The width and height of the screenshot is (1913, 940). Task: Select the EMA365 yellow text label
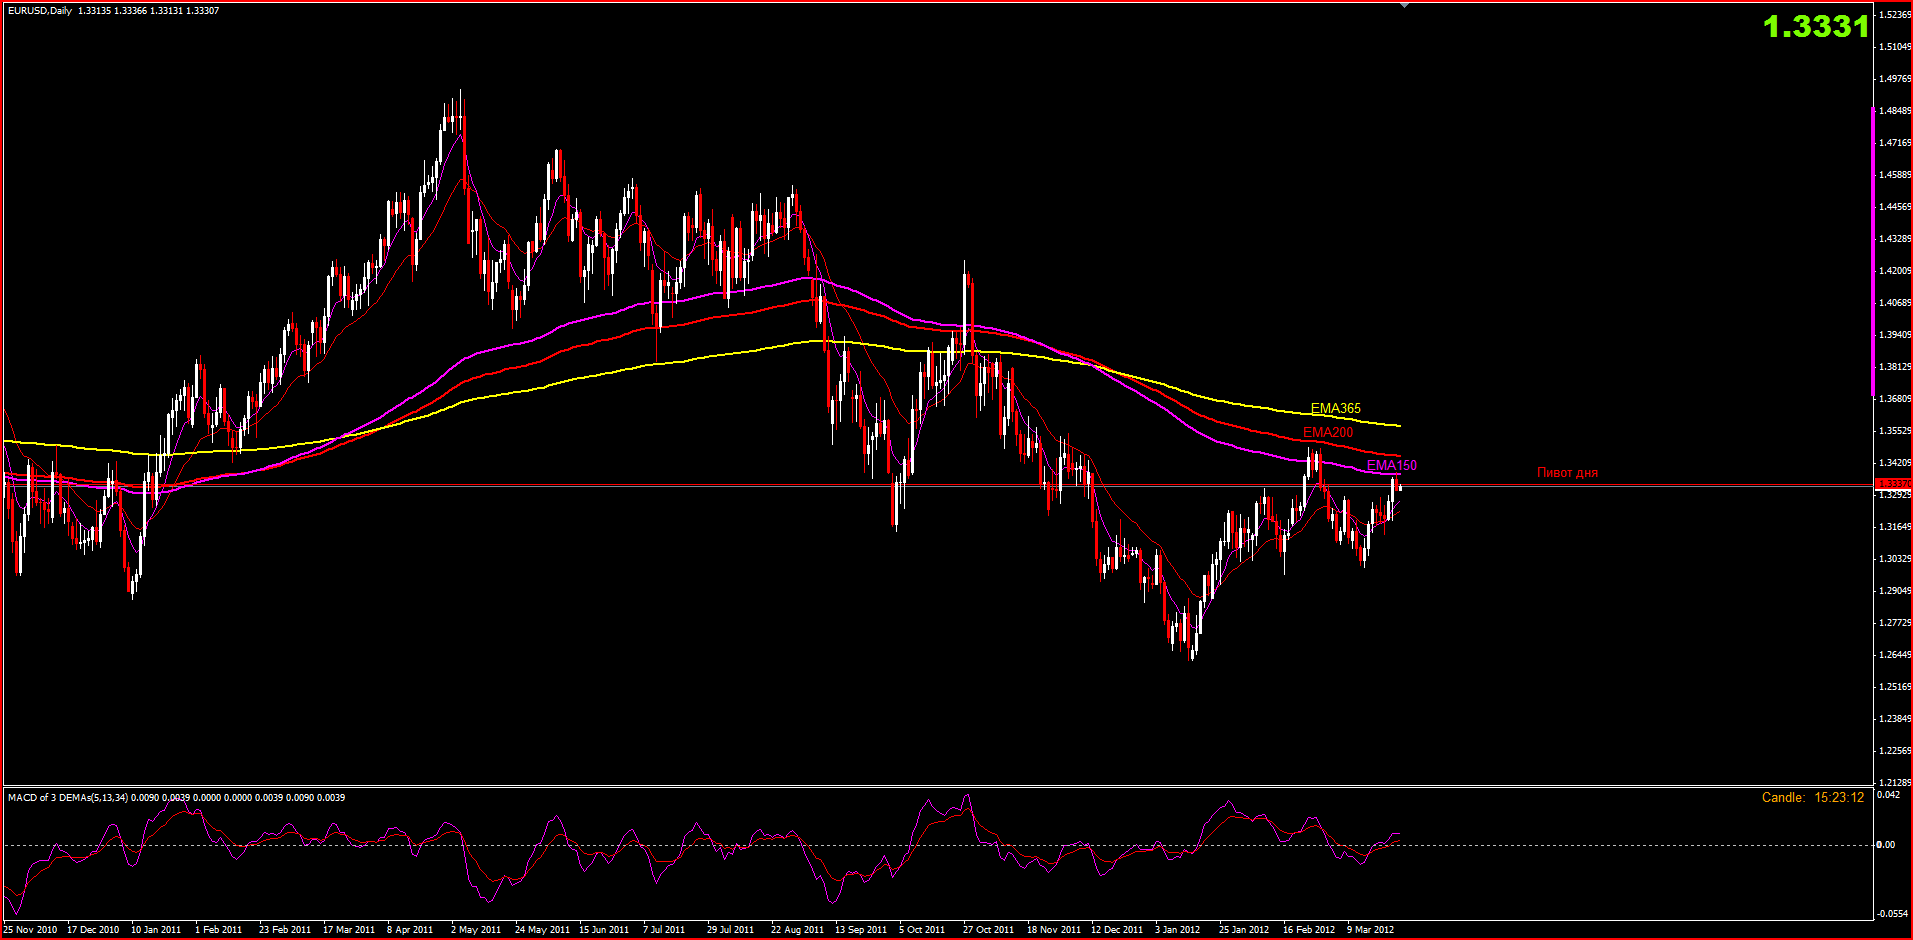click(x=1335, y=408)
